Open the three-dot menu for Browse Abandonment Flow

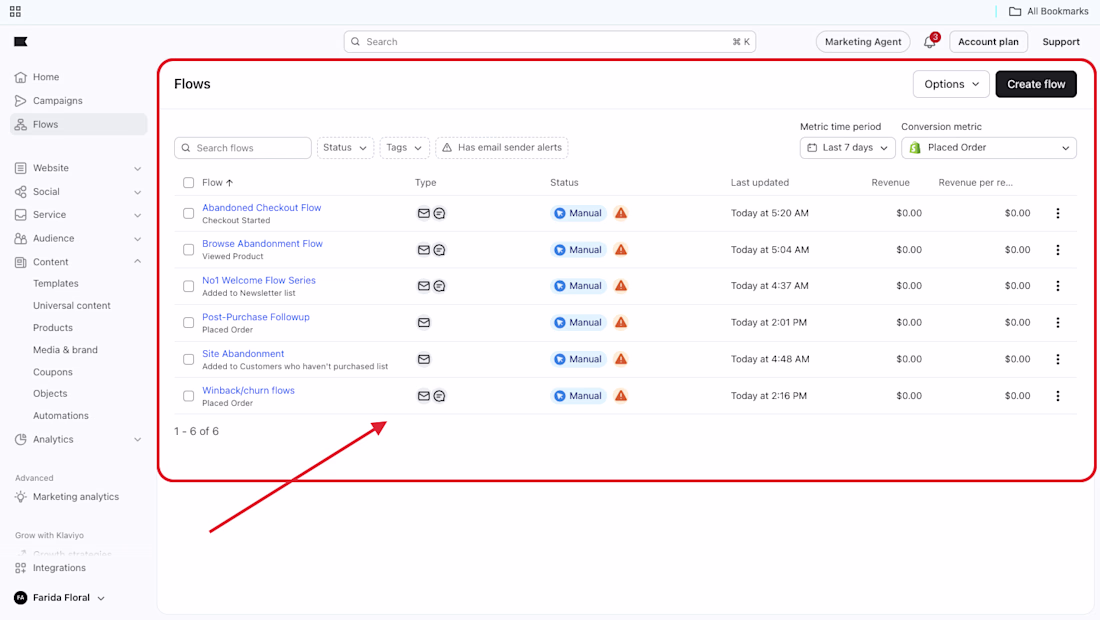[x=1058, y=250]
